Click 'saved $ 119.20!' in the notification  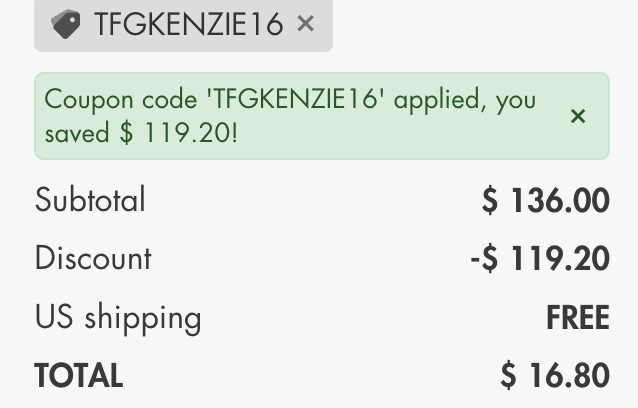(141, 132)
